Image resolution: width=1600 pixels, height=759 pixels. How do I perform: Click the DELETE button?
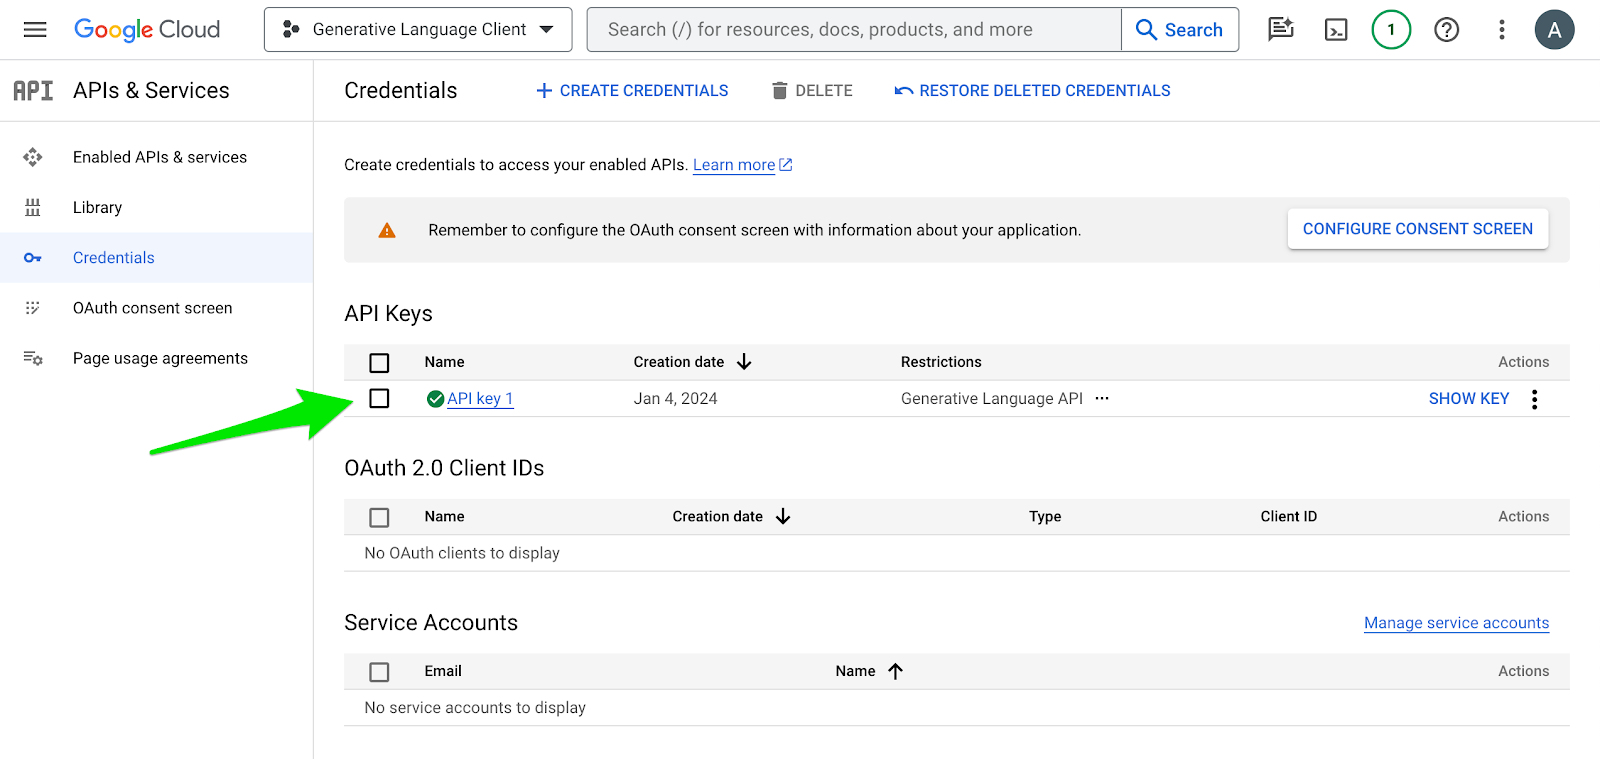pyautogui.click(x=812, y=91)
